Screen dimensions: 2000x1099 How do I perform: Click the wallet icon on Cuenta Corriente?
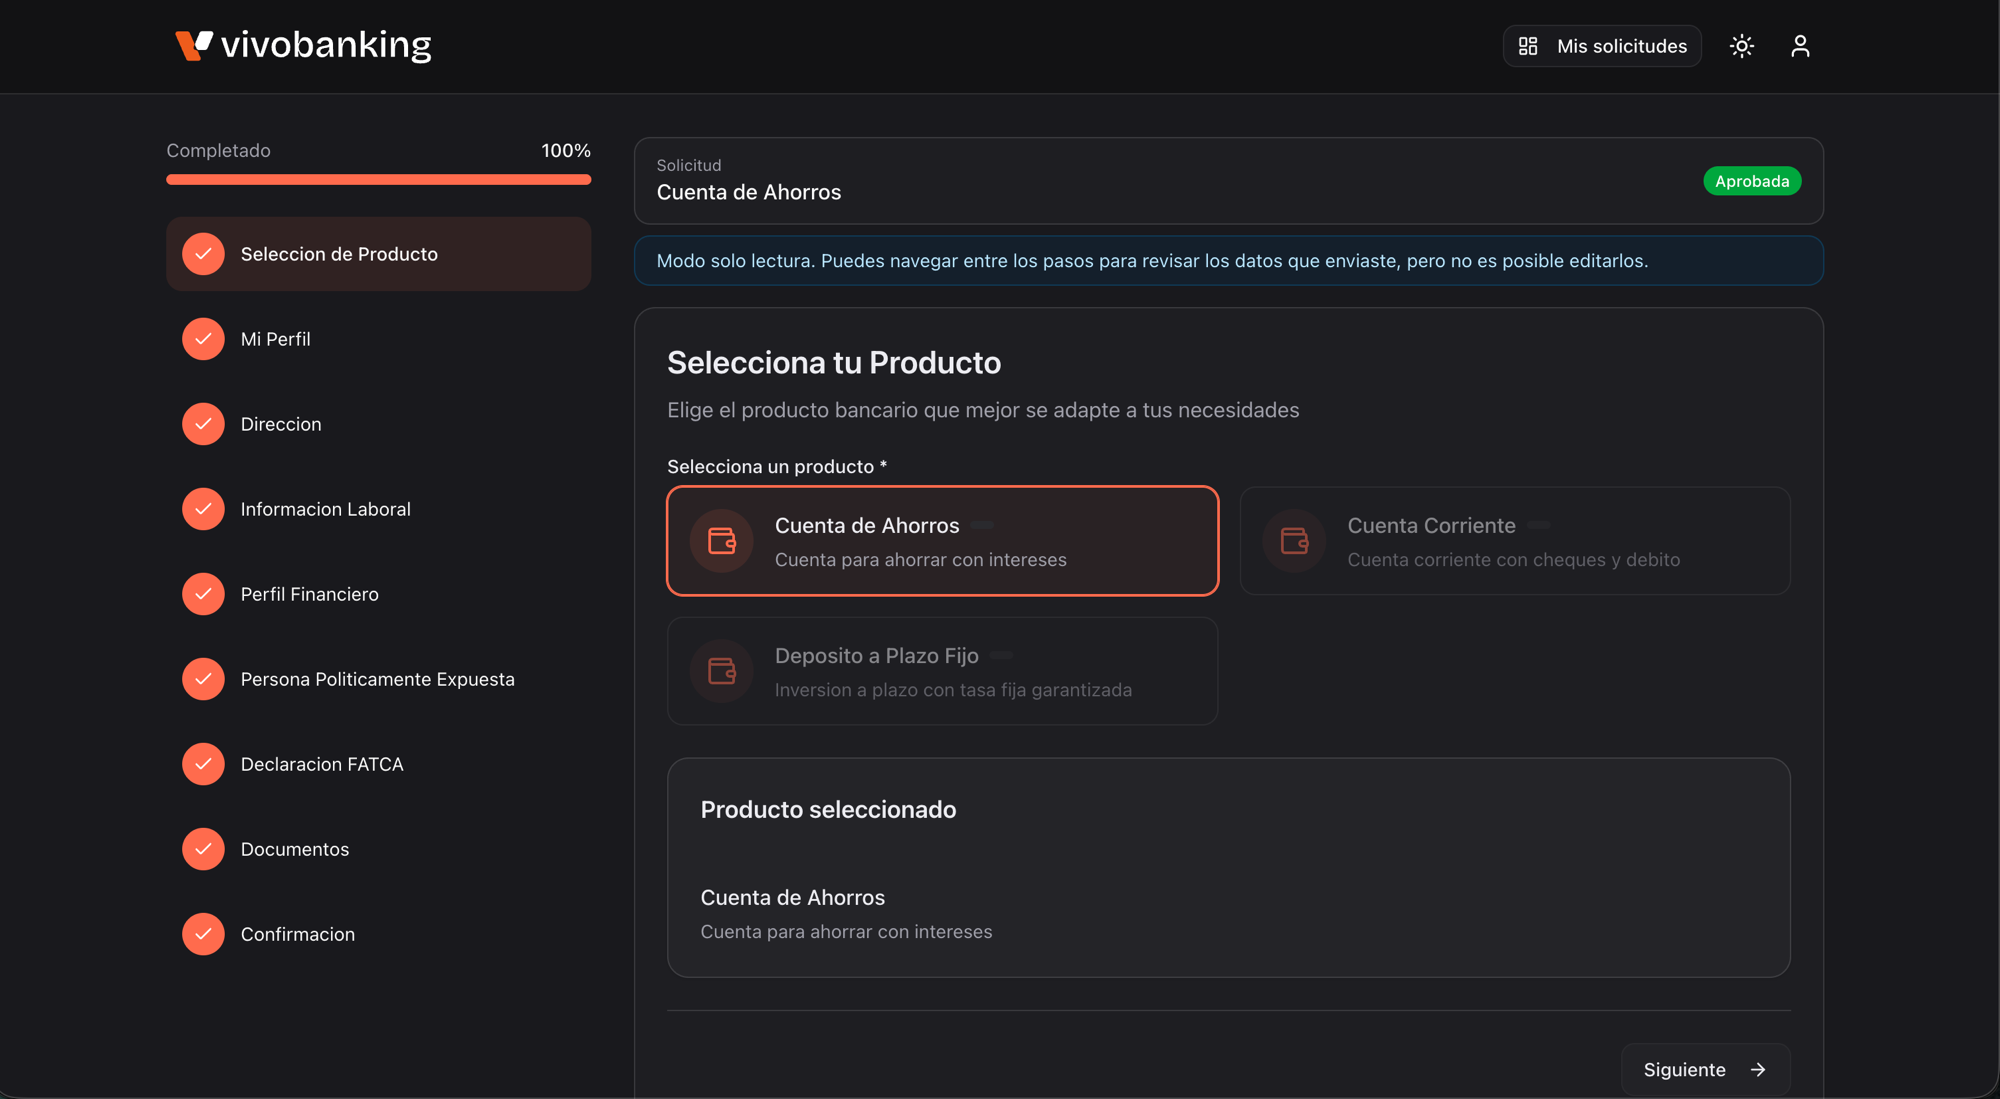point(1294,541)
